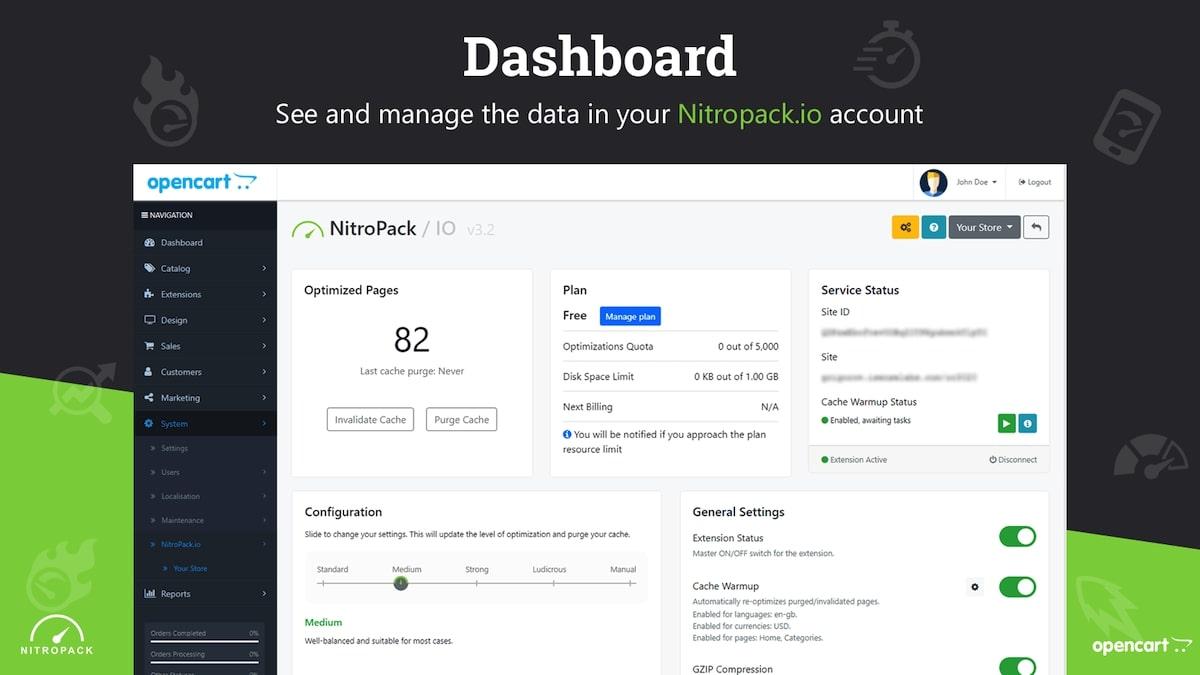
Task: Expand the Extensions menu chevron
Action: coord(264,294)
